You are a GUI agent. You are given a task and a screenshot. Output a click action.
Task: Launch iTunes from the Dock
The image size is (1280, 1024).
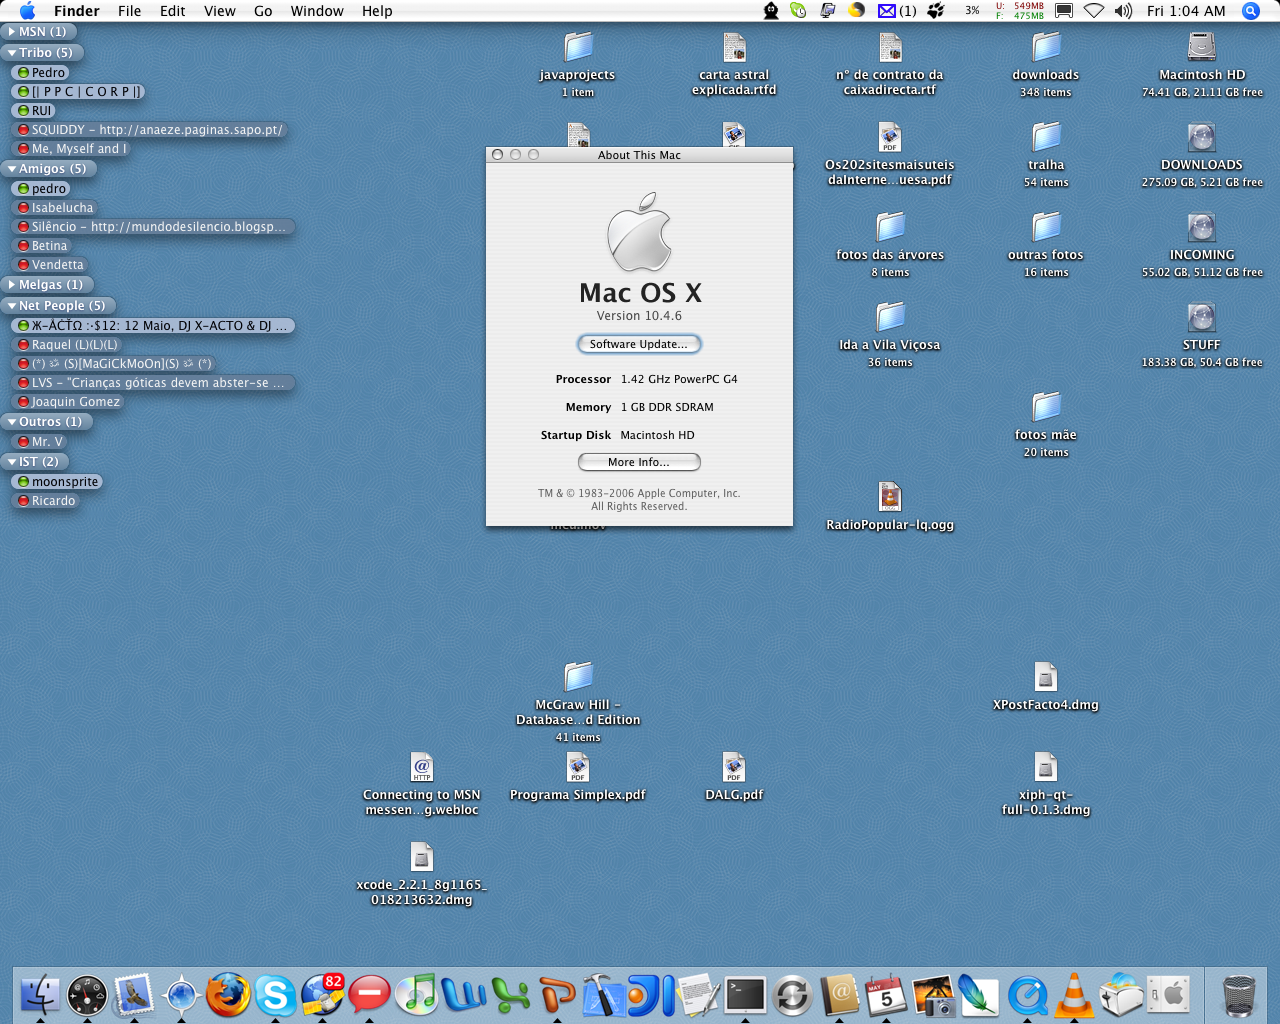(416, 995)
